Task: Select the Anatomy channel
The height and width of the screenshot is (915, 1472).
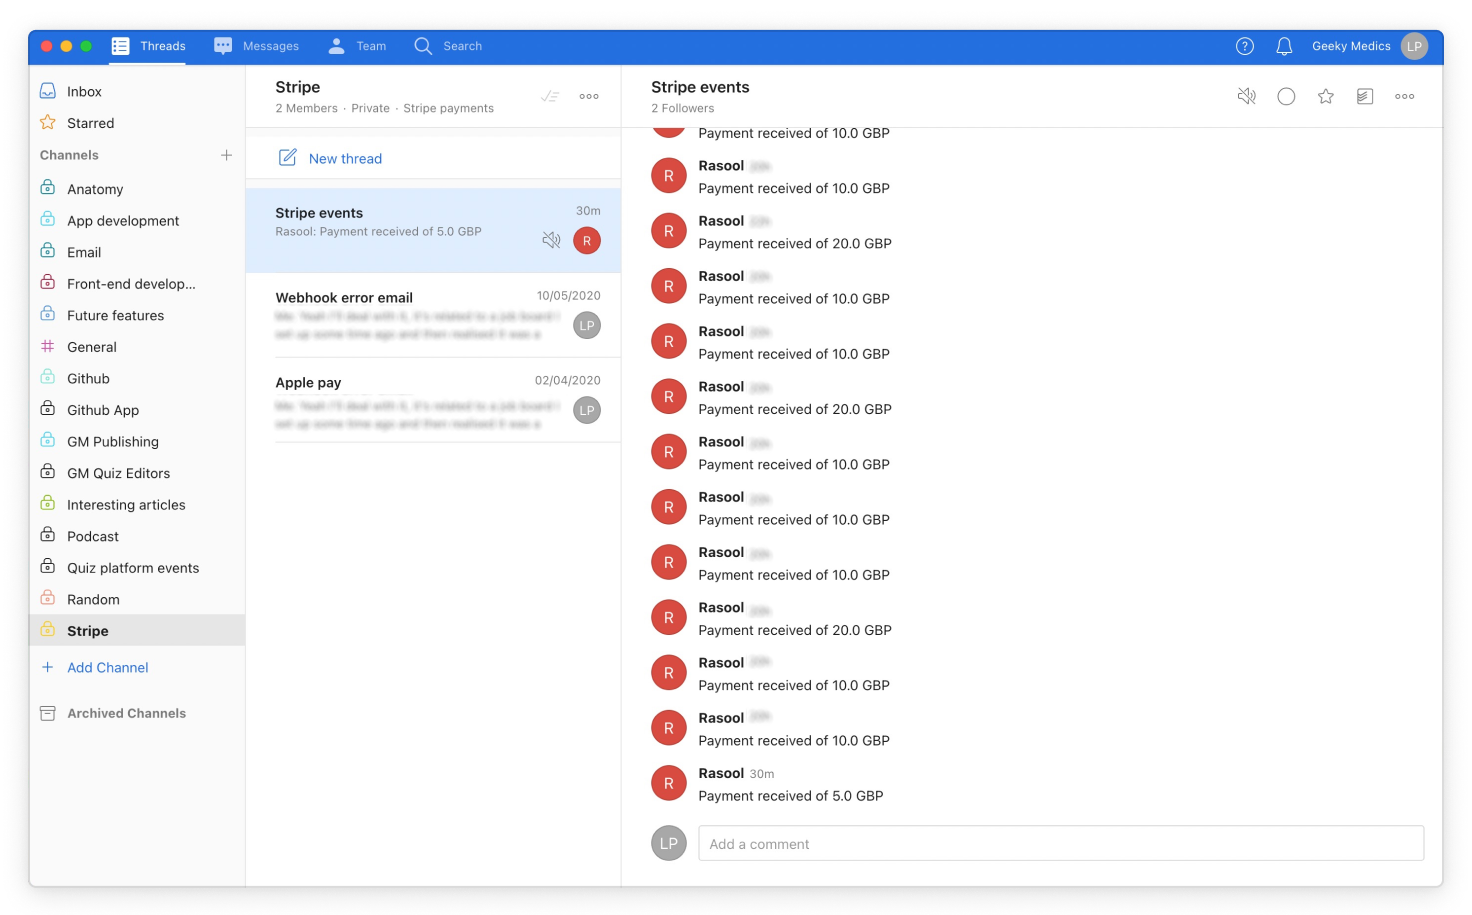Action: pyautogui.click(x=137, y=189)
